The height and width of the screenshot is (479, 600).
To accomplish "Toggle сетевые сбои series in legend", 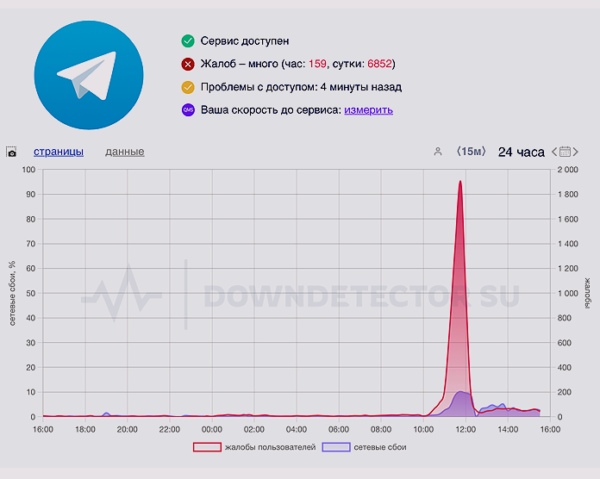I will (364, 447).
